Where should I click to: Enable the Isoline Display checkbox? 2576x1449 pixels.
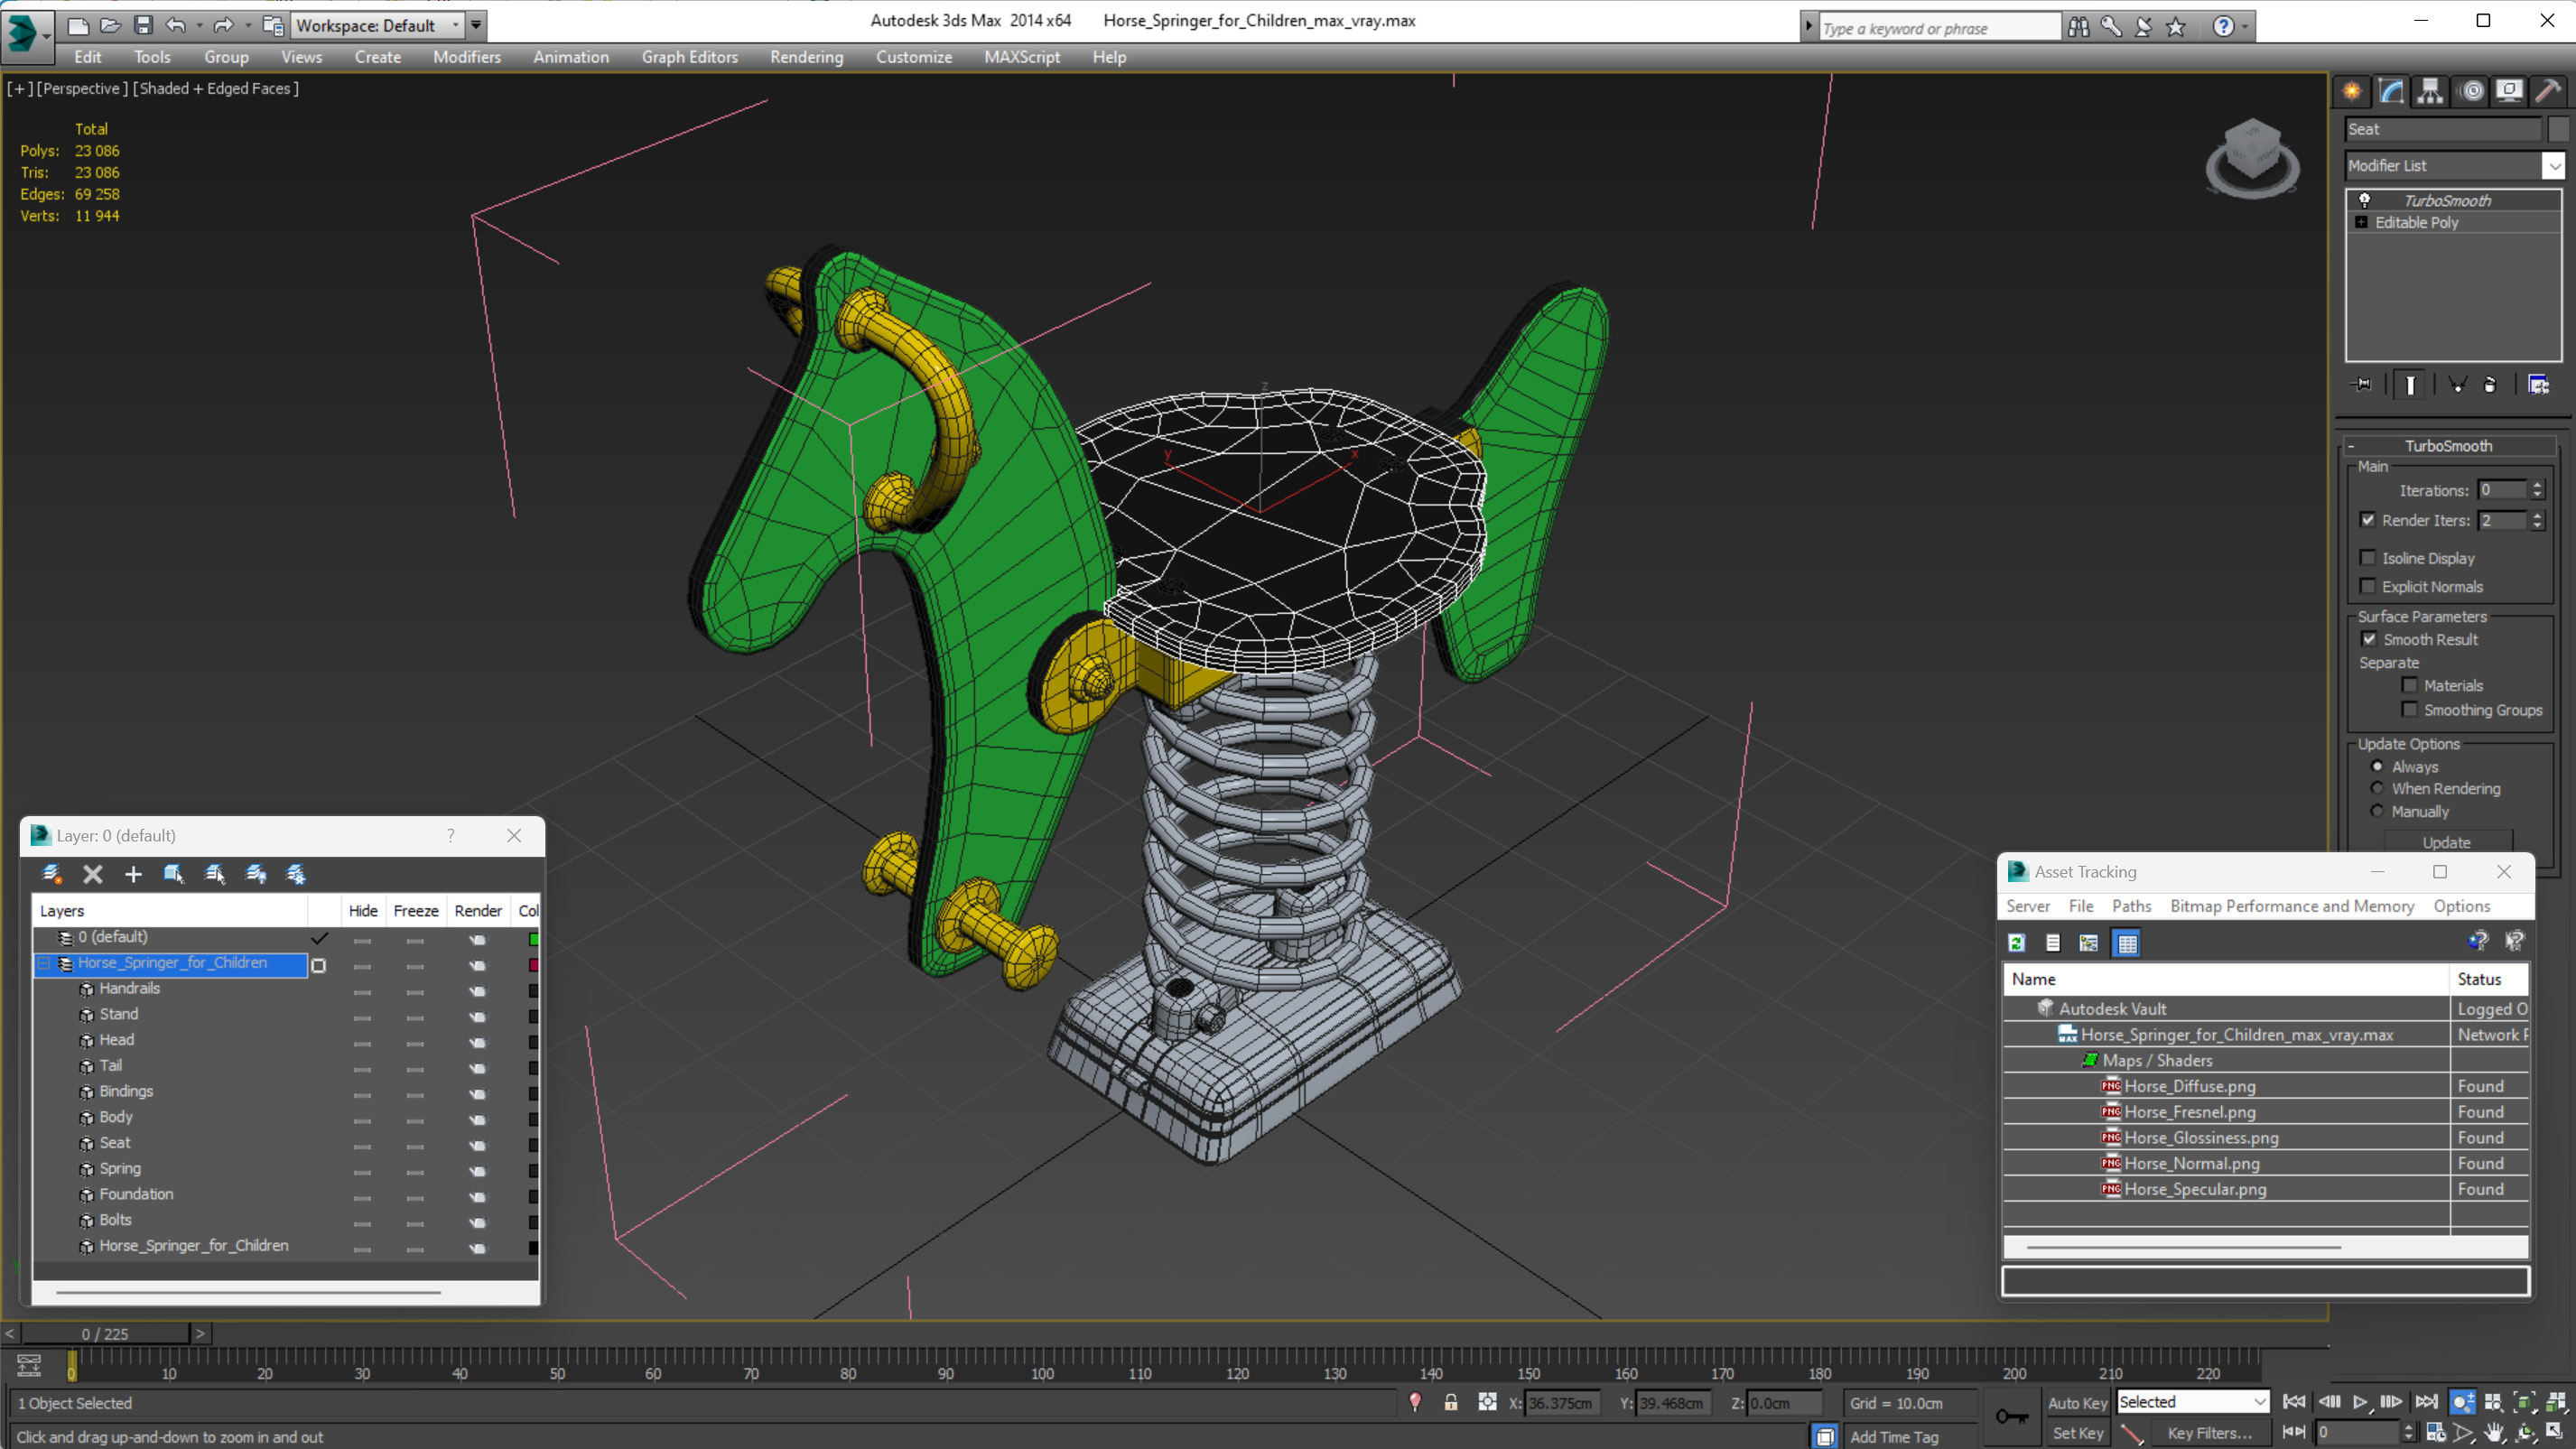point(2367,557)
